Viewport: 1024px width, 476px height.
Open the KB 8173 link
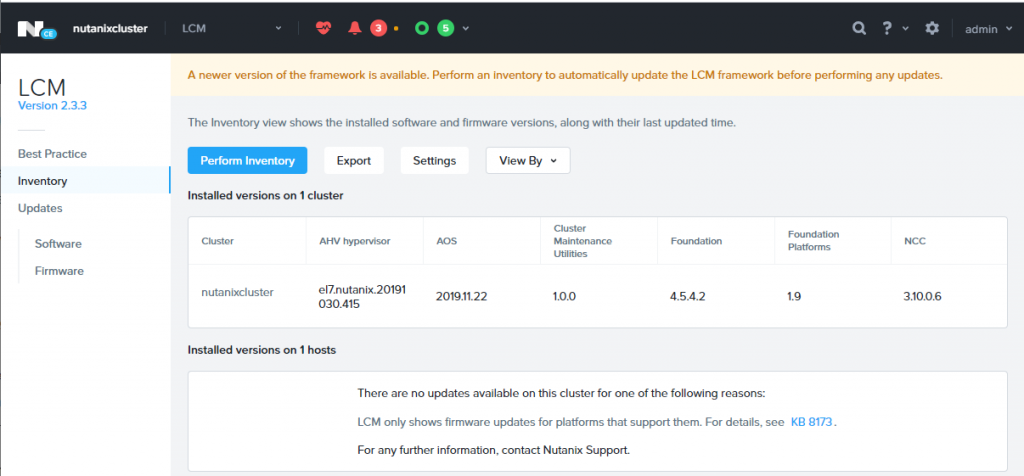pyautogui.click(x=811, y=422)
